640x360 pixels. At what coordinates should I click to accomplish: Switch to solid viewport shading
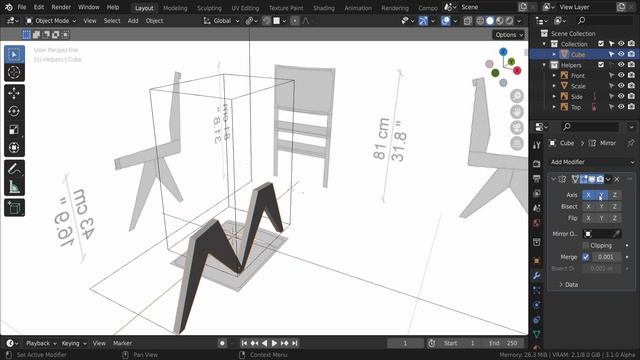pyautogui.click(x=490, y=20)
